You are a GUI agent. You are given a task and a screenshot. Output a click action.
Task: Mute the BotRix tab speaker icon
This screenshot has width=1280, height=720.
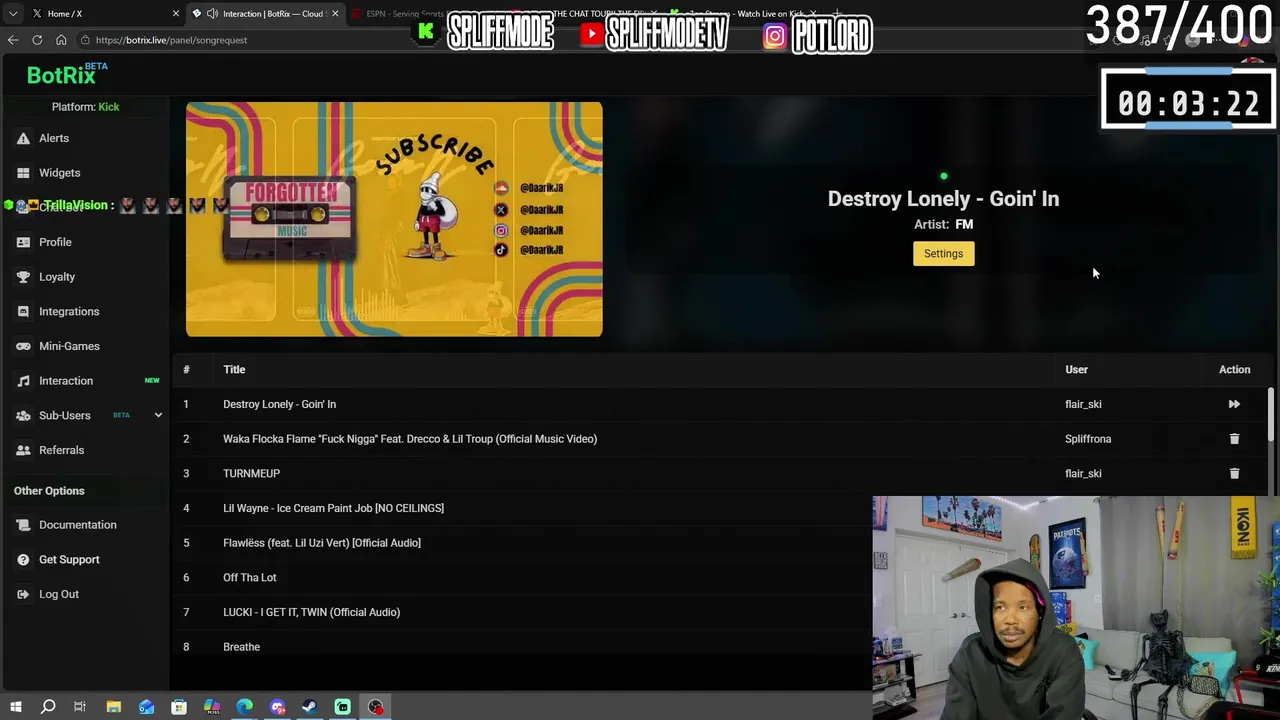(x=213, y=14)
